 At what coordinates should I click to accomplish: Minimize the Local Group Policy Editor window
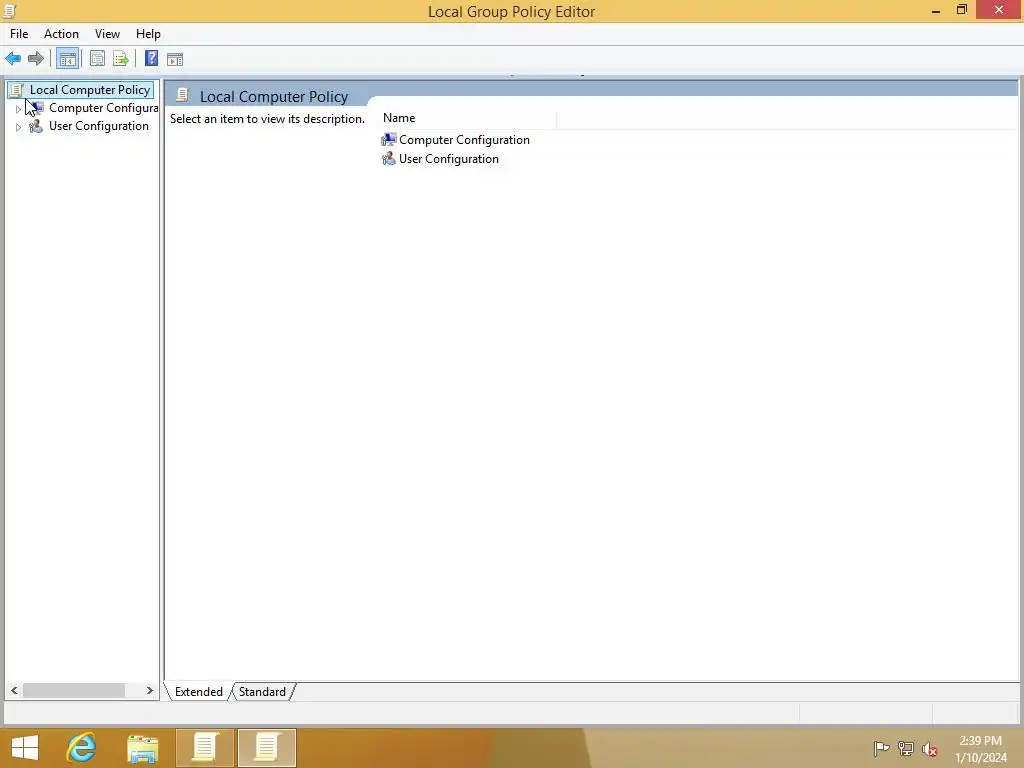(936, 10)
